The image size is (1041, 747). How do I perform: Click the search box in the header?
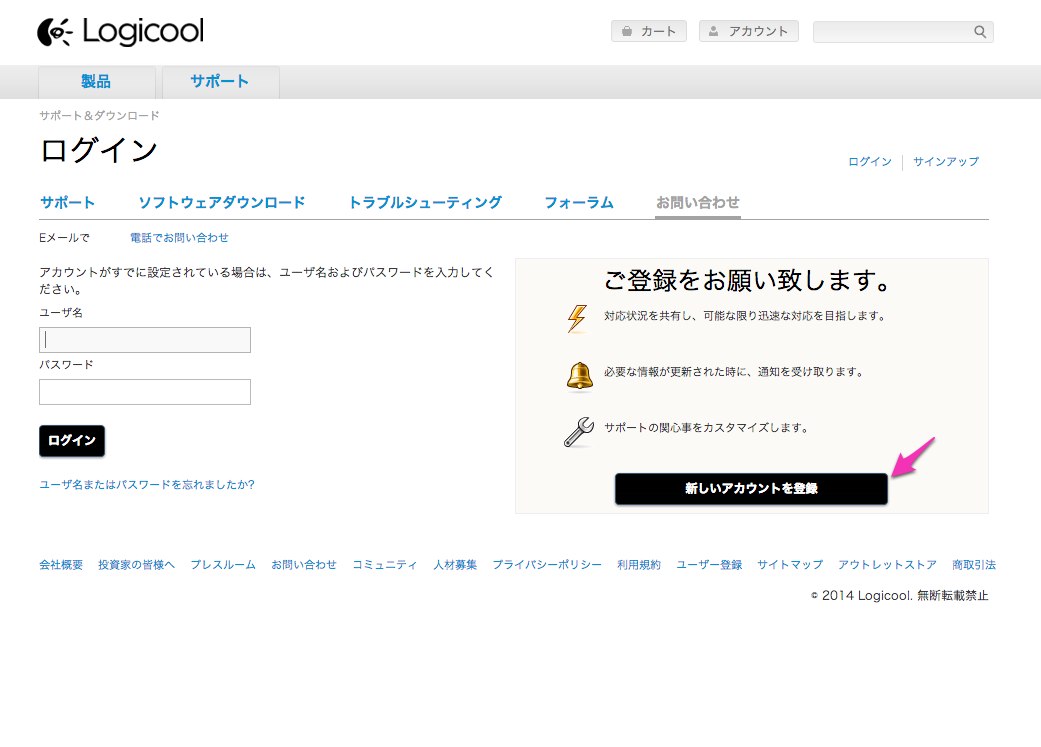pos(895,31)
